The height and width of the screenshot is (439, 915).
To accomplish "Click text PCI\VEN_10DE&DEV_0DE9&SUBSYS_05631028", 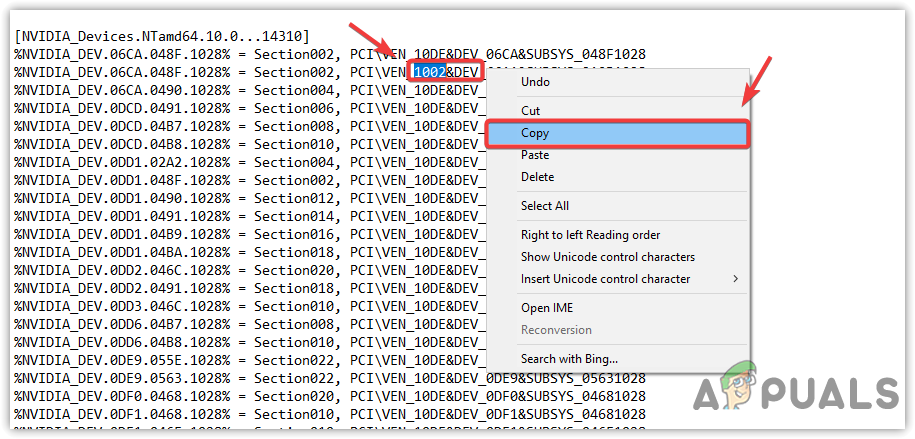I will pos(498,378).
